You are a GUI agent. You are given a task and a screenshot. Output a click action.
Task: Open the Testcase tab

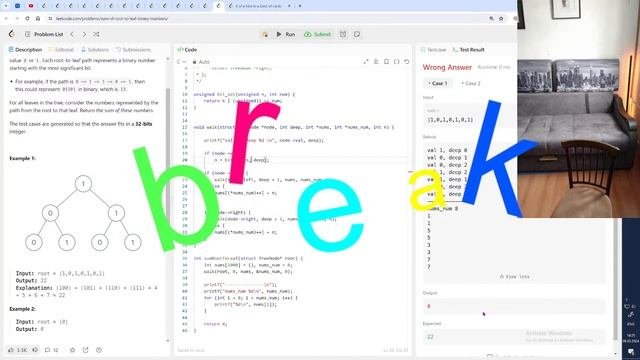tap(433, 49)
